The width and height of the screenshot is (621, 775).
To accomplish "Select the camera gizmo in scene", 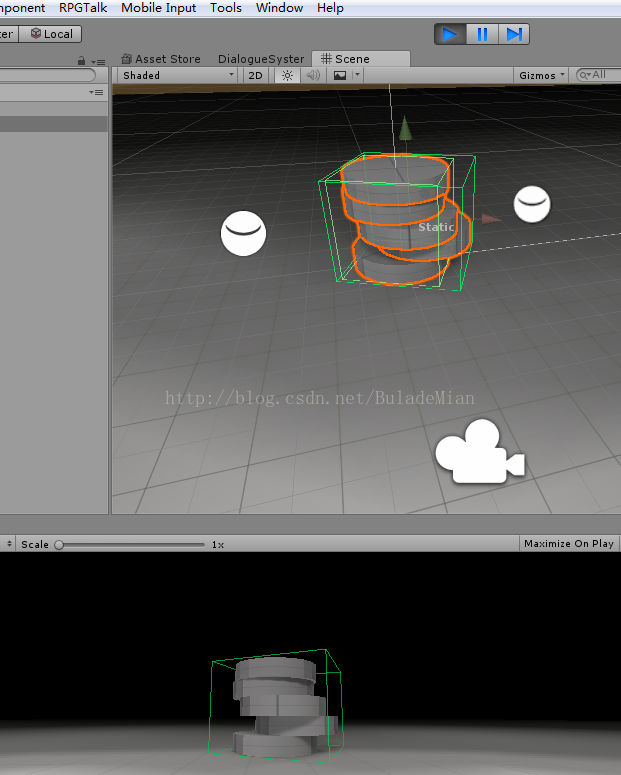I will tap(480, 452).
